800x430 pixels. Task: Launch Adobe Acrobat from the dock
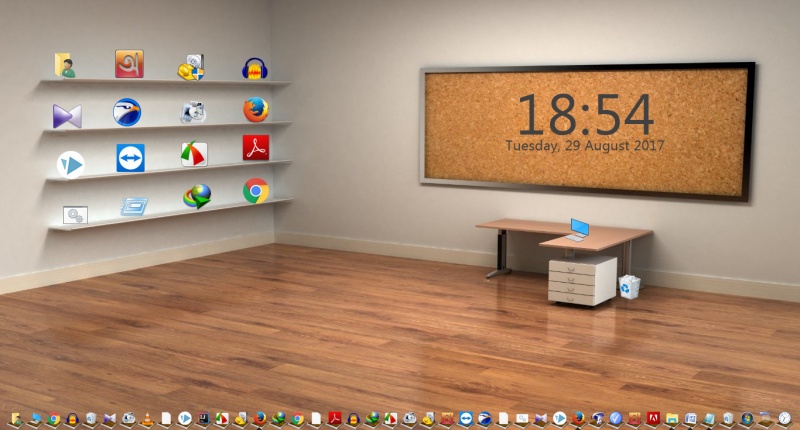[x=334, y=418]
